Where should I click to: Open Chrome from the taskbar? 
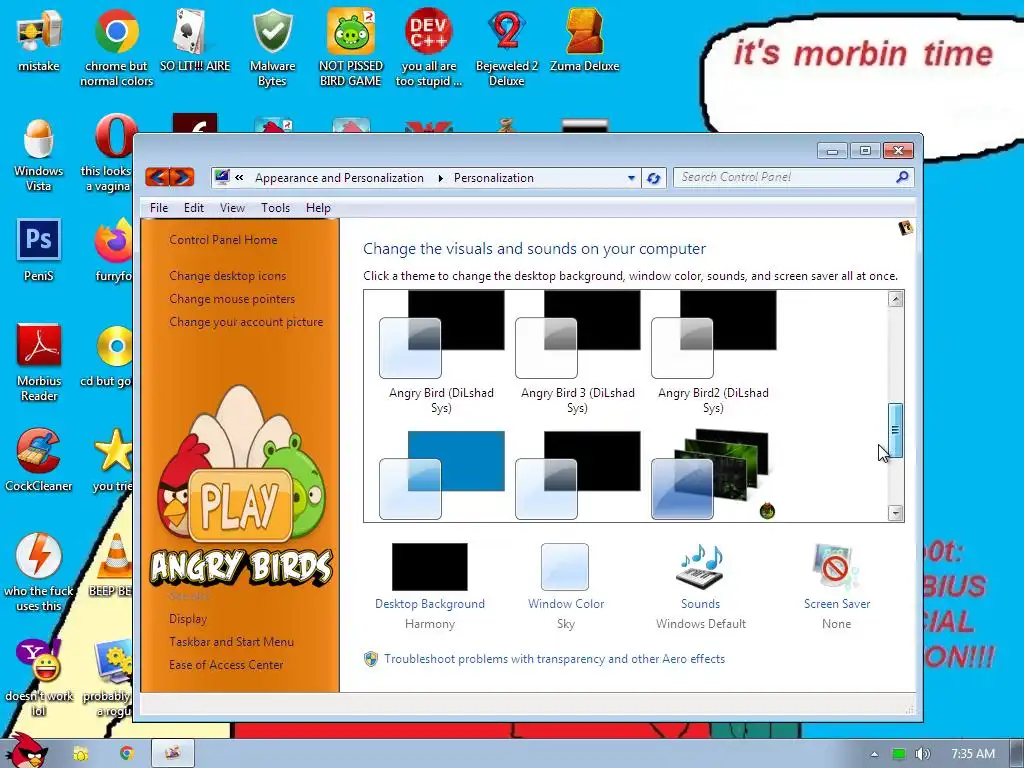[126, 754]
